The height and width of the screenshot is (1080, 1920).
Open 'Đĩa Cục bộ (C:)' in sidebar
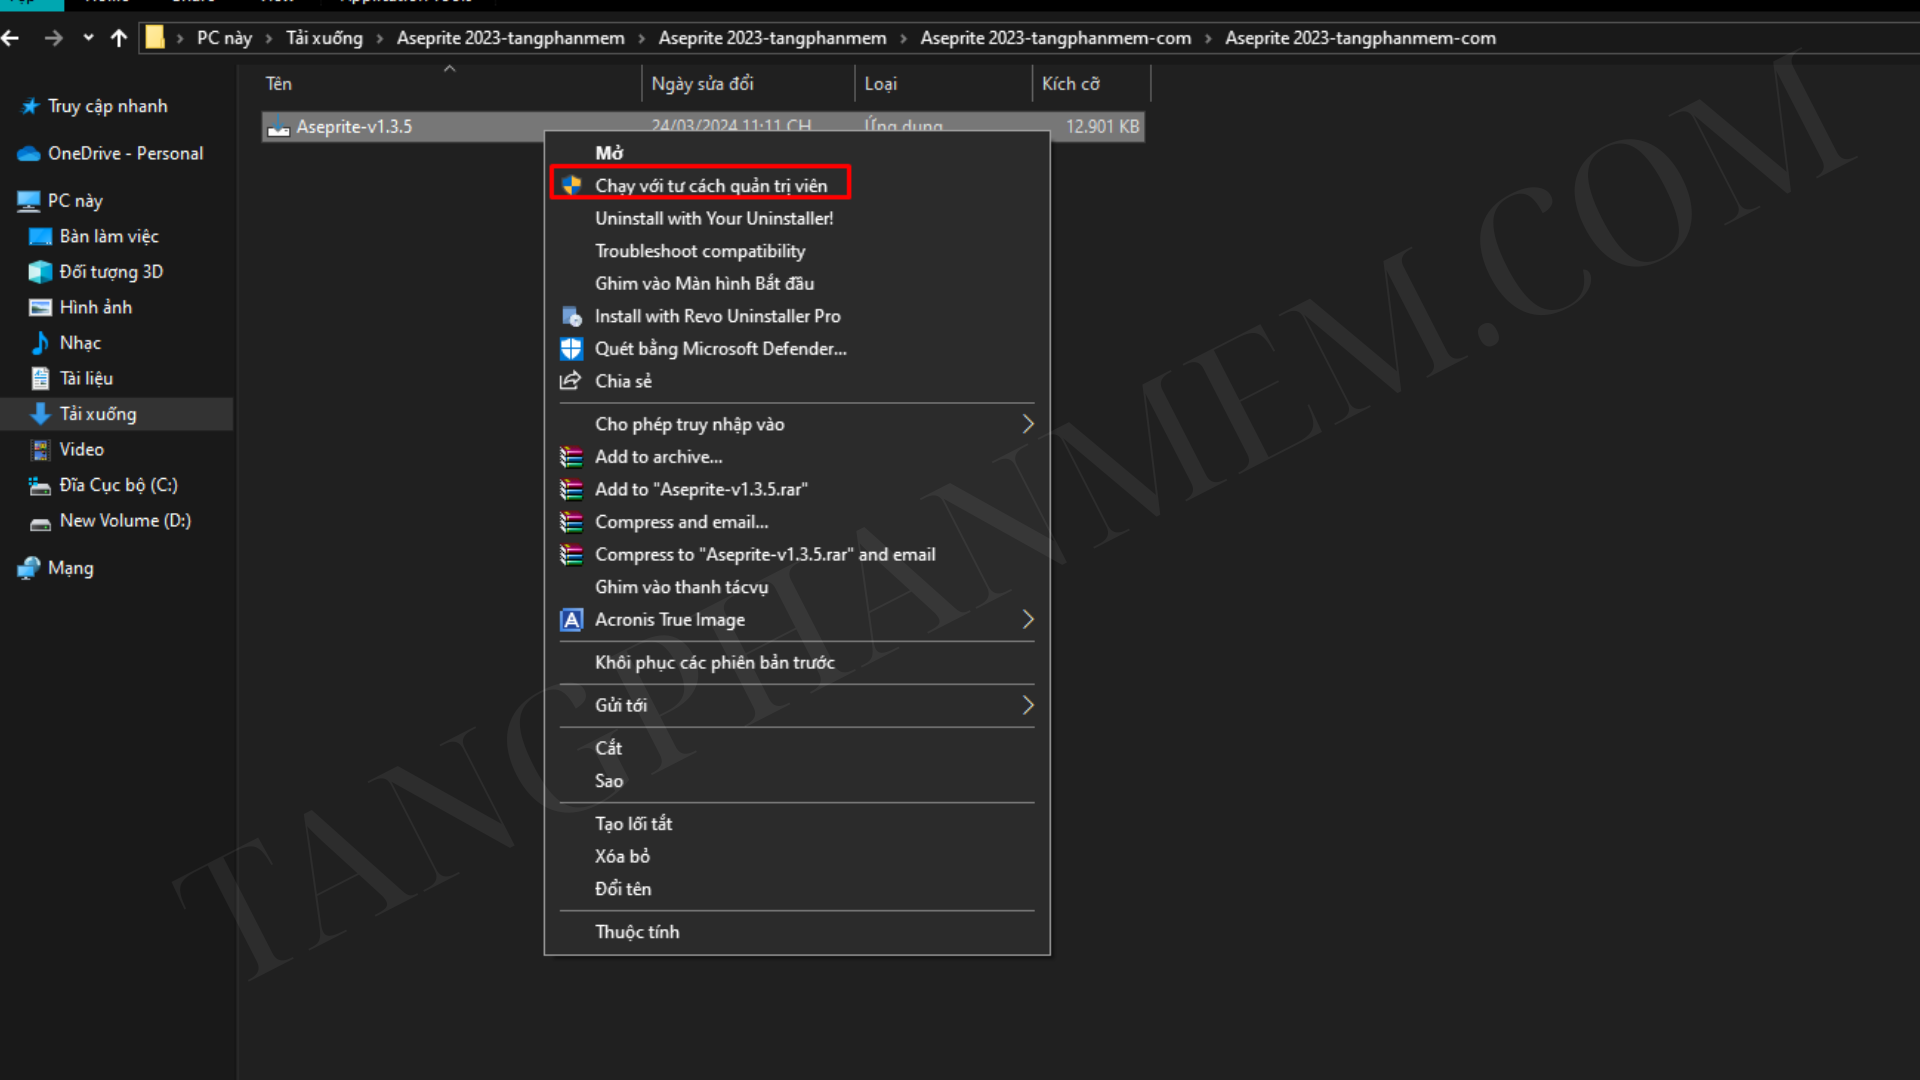118,485
